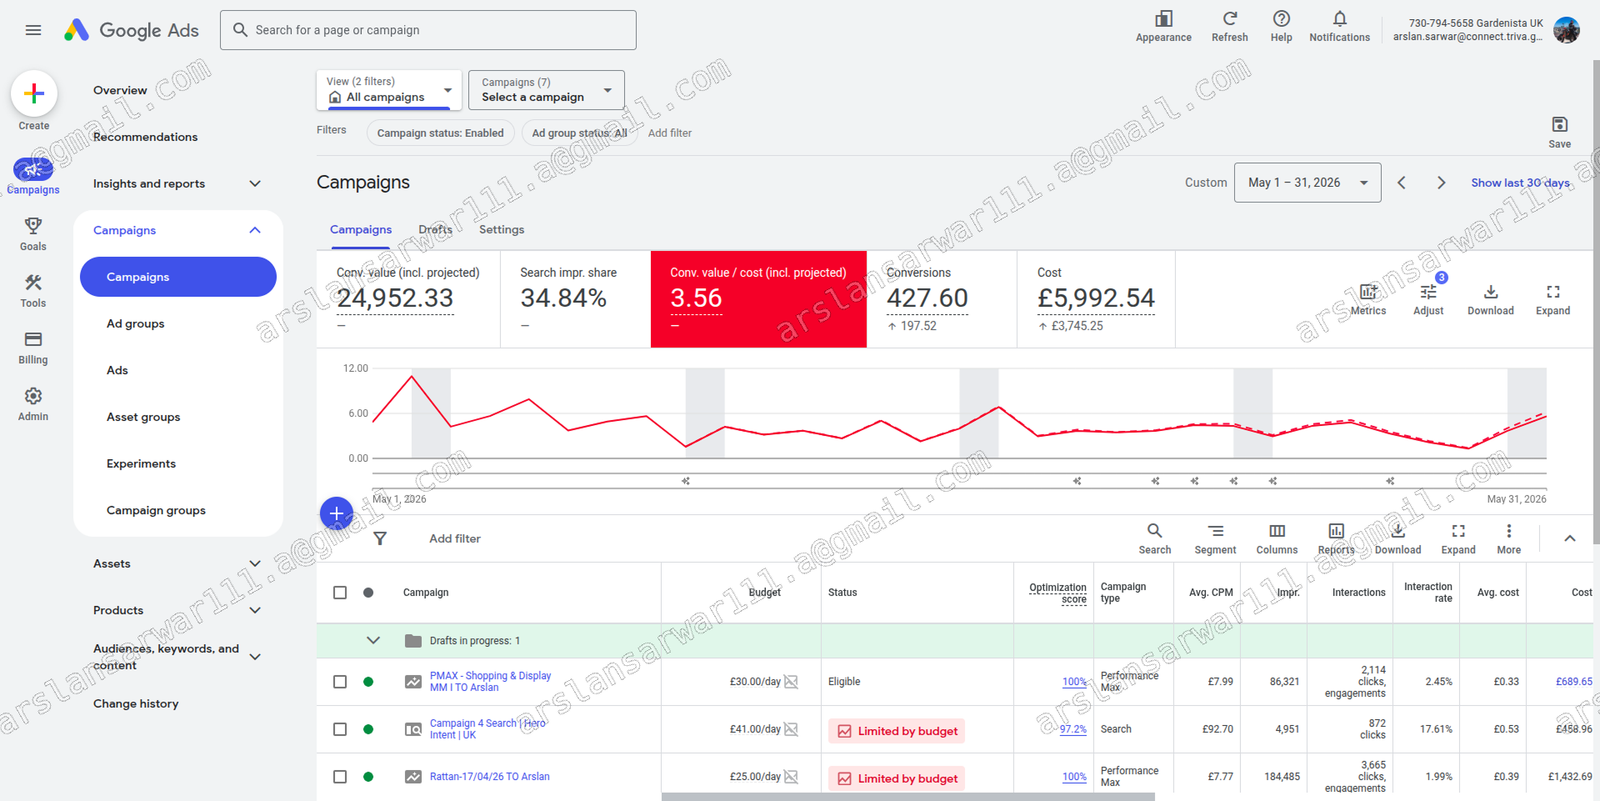Download the chart using Download icon
Viewport: 1600px width, 801px height.
coord(1490,292)
